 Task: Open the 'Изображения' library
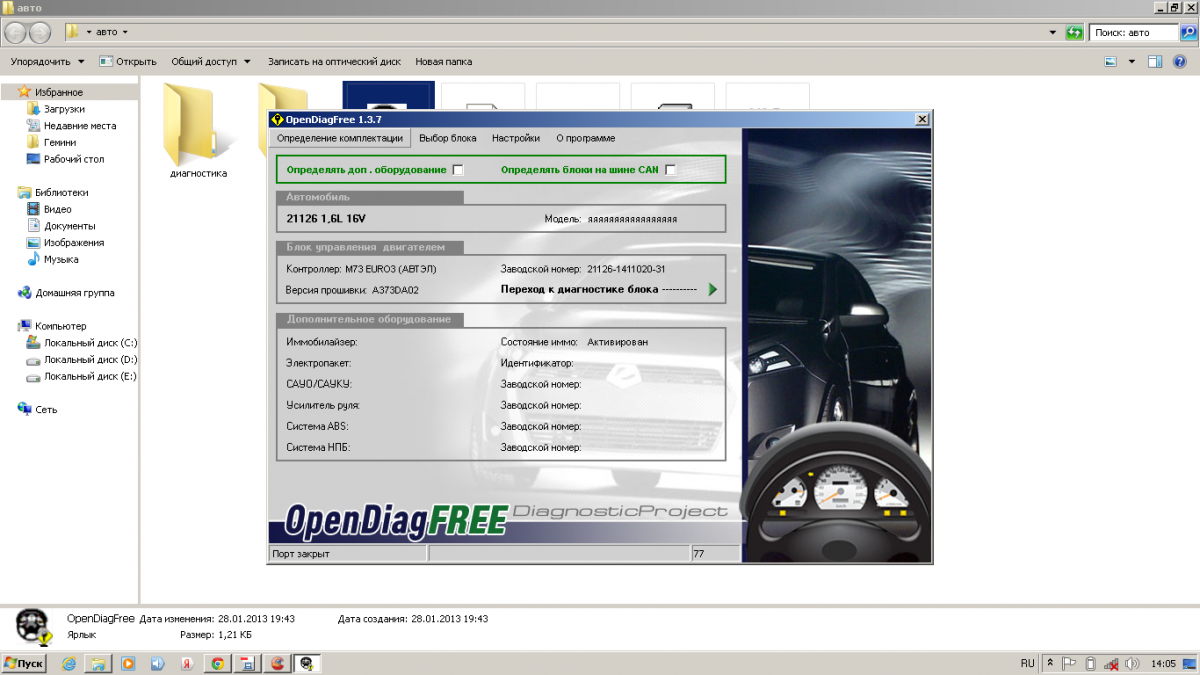click(74, 243)
